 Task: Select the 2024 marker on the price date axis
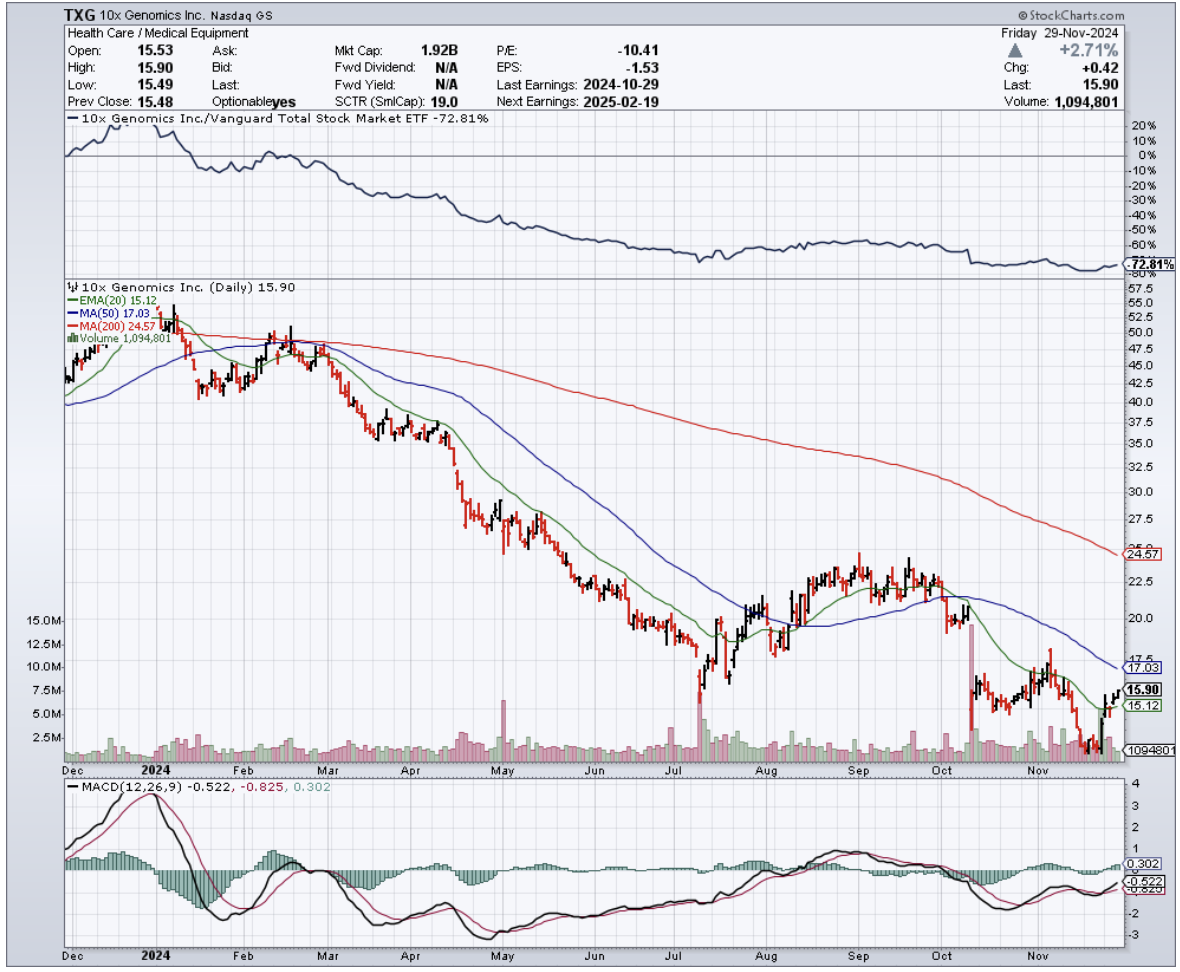(x=156, y=771)
